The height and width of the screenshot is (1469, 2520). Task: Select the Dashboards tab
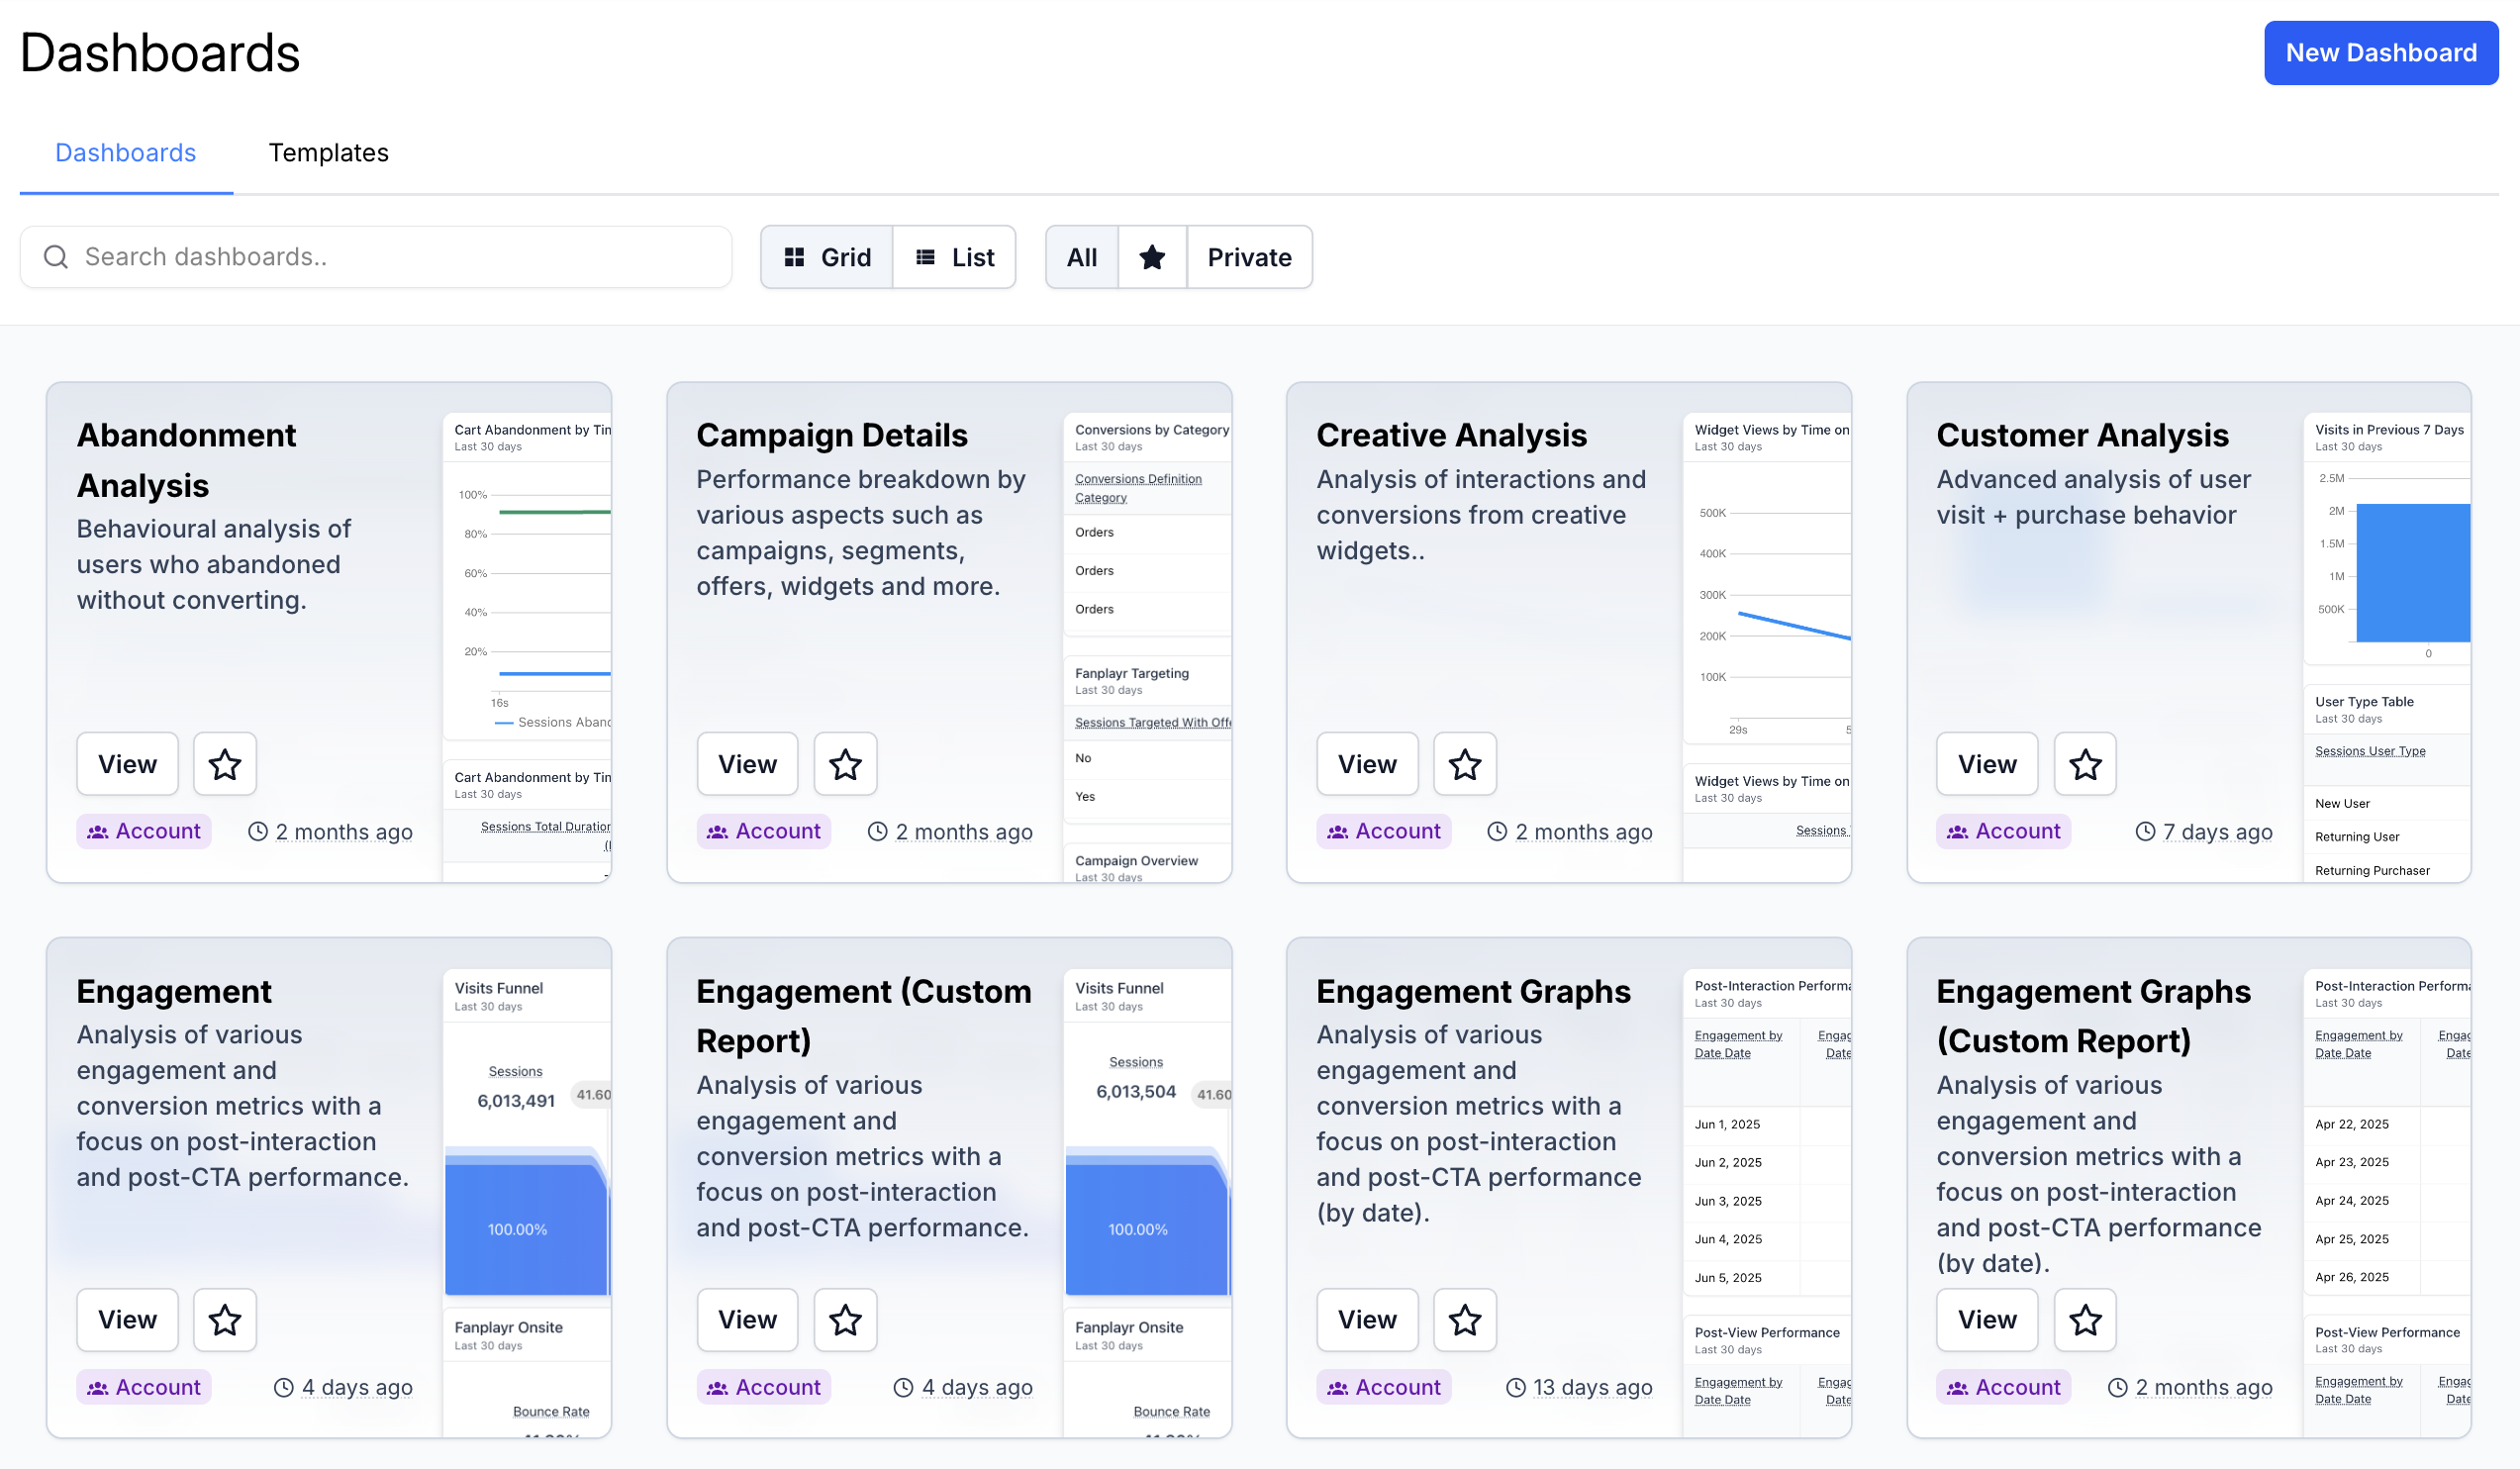pos(126,153)
